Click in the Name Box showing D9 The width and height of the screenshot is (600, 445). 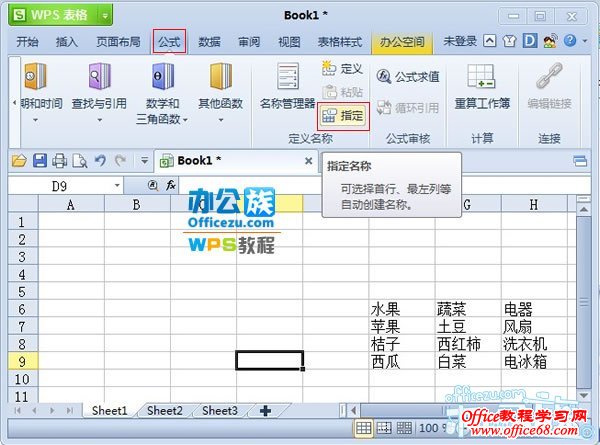60,186
